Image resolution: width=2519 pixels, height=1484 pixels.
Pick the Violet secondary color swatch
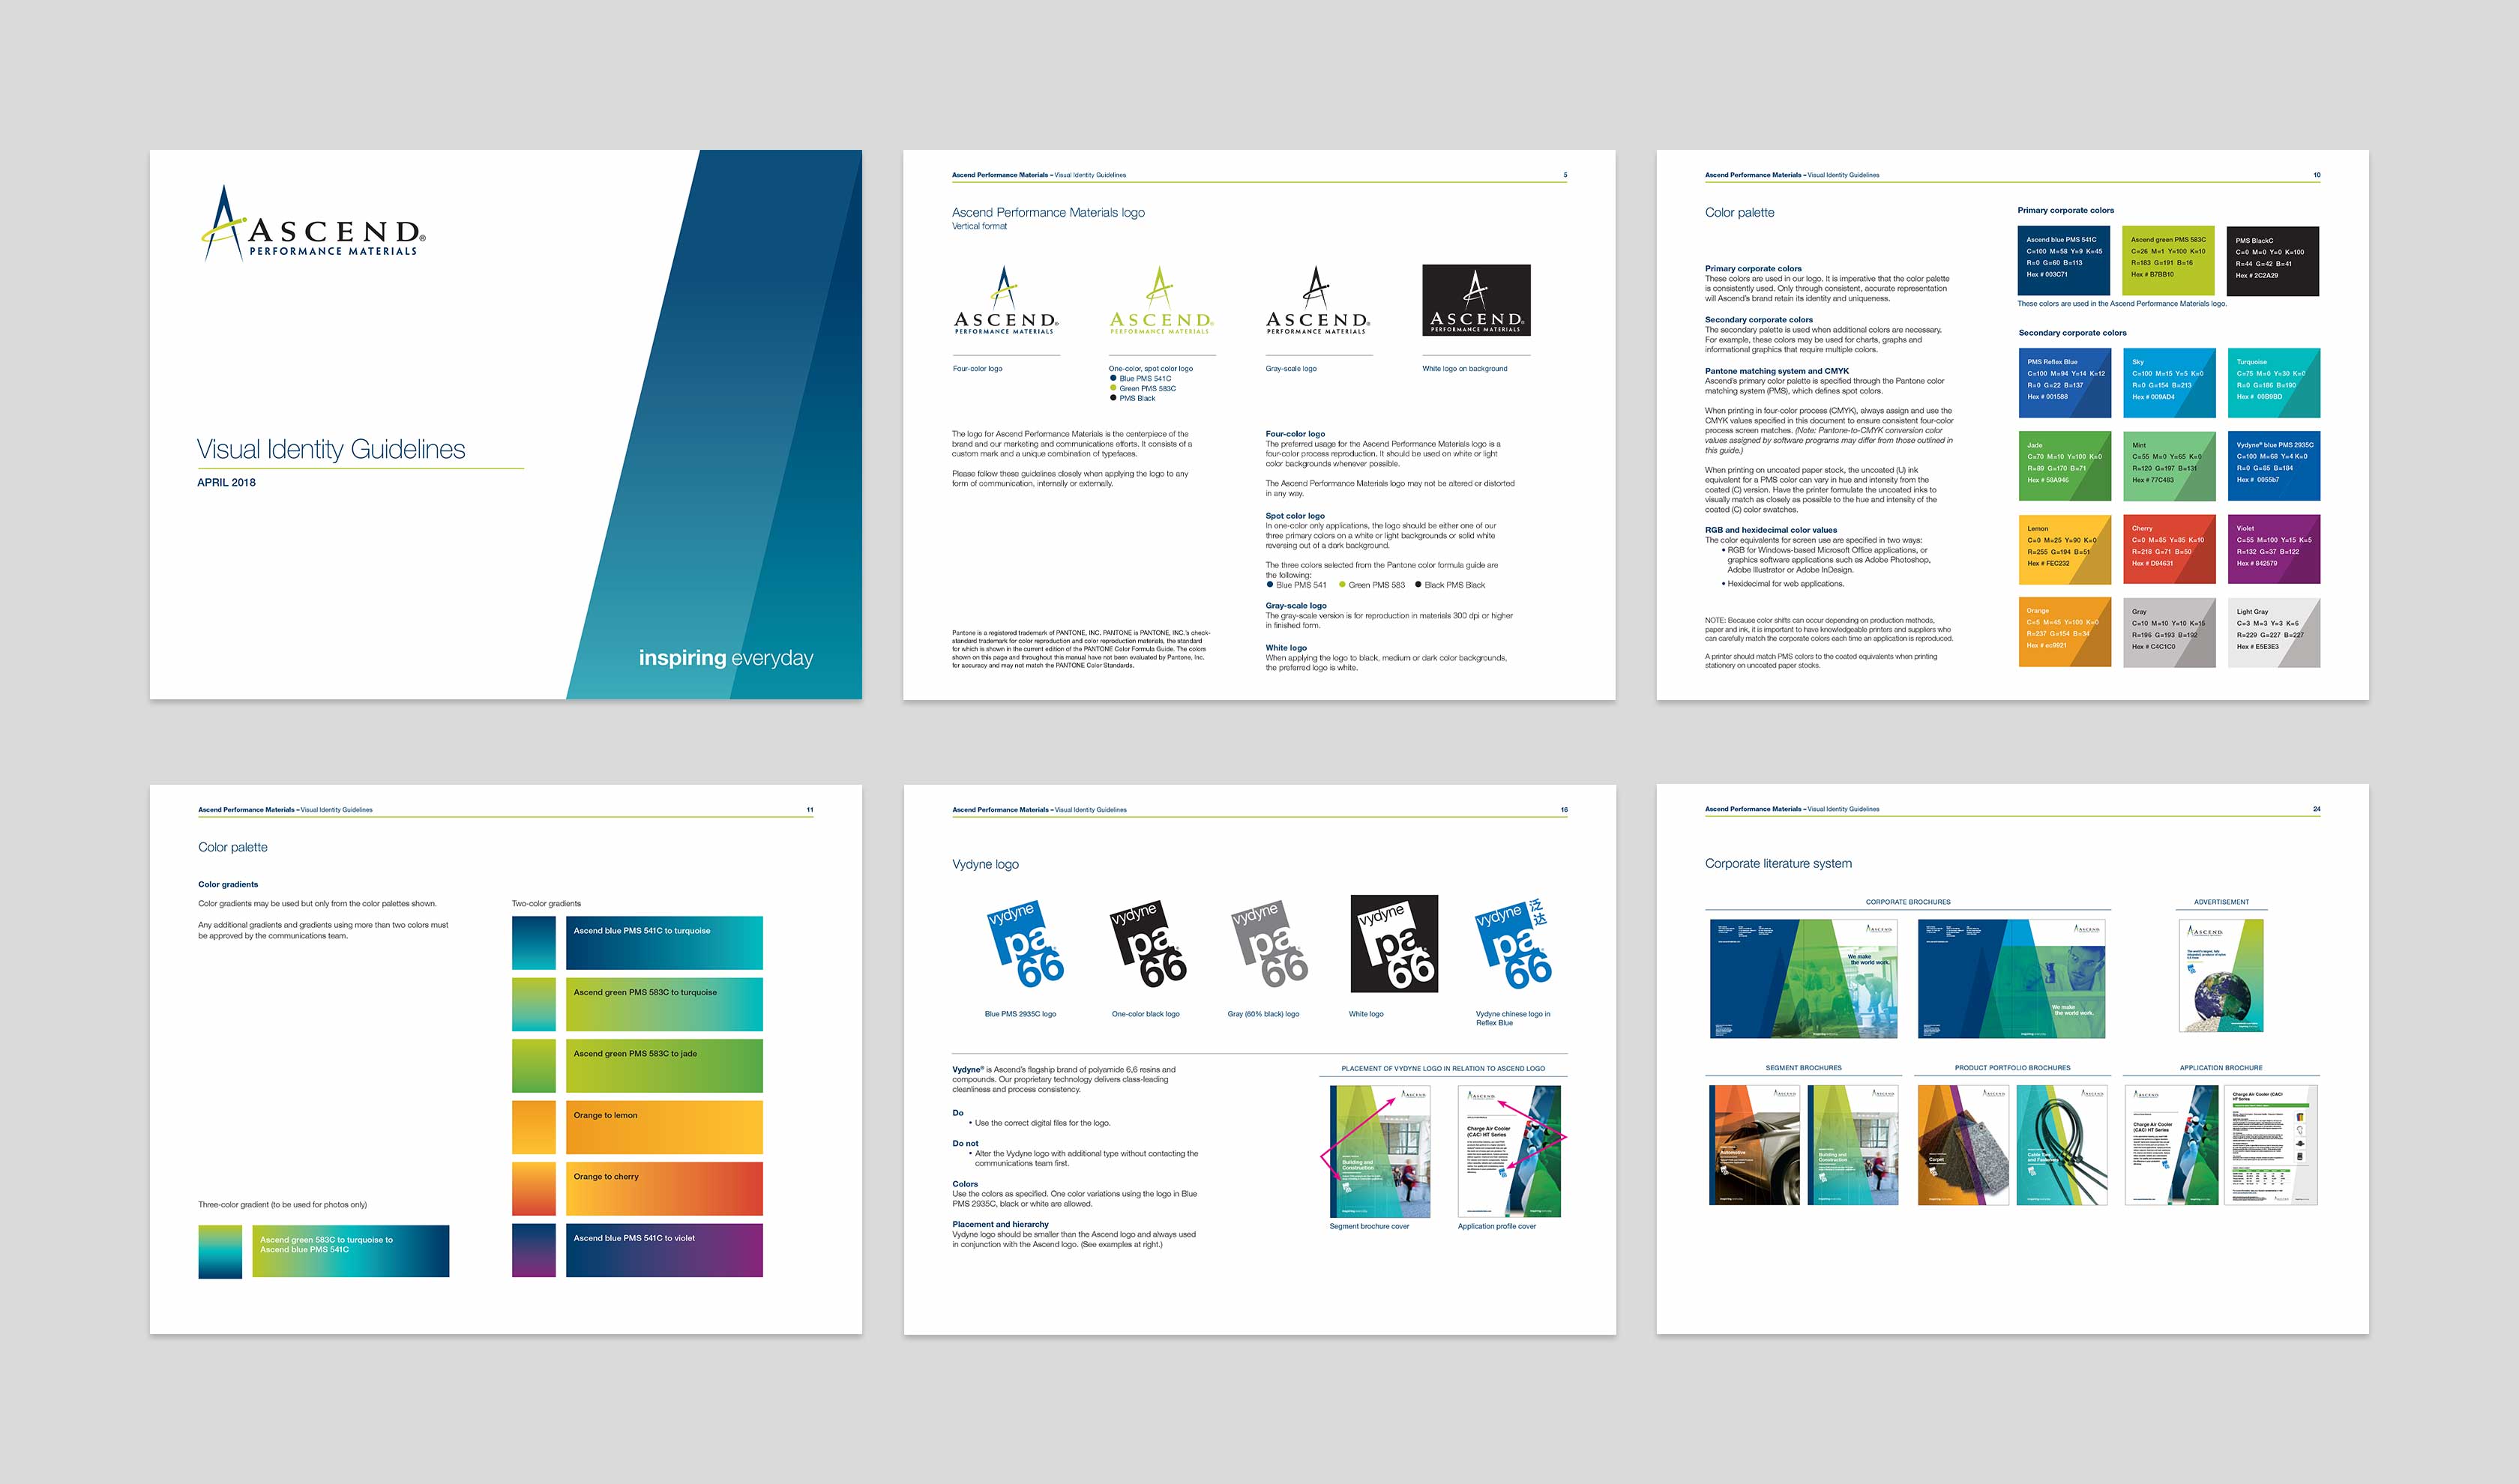tap(2273, 549)
